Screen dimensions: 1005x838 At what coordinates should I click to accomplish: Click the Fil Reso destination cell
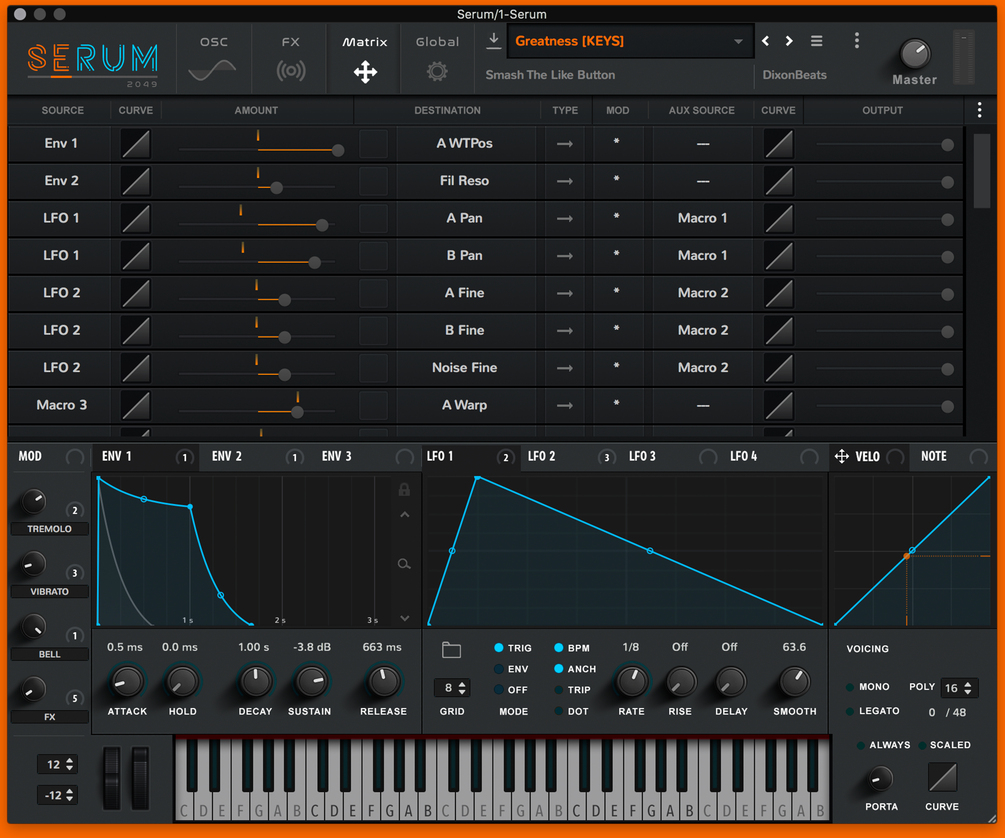pyautogui.click(x=465, y=181)
